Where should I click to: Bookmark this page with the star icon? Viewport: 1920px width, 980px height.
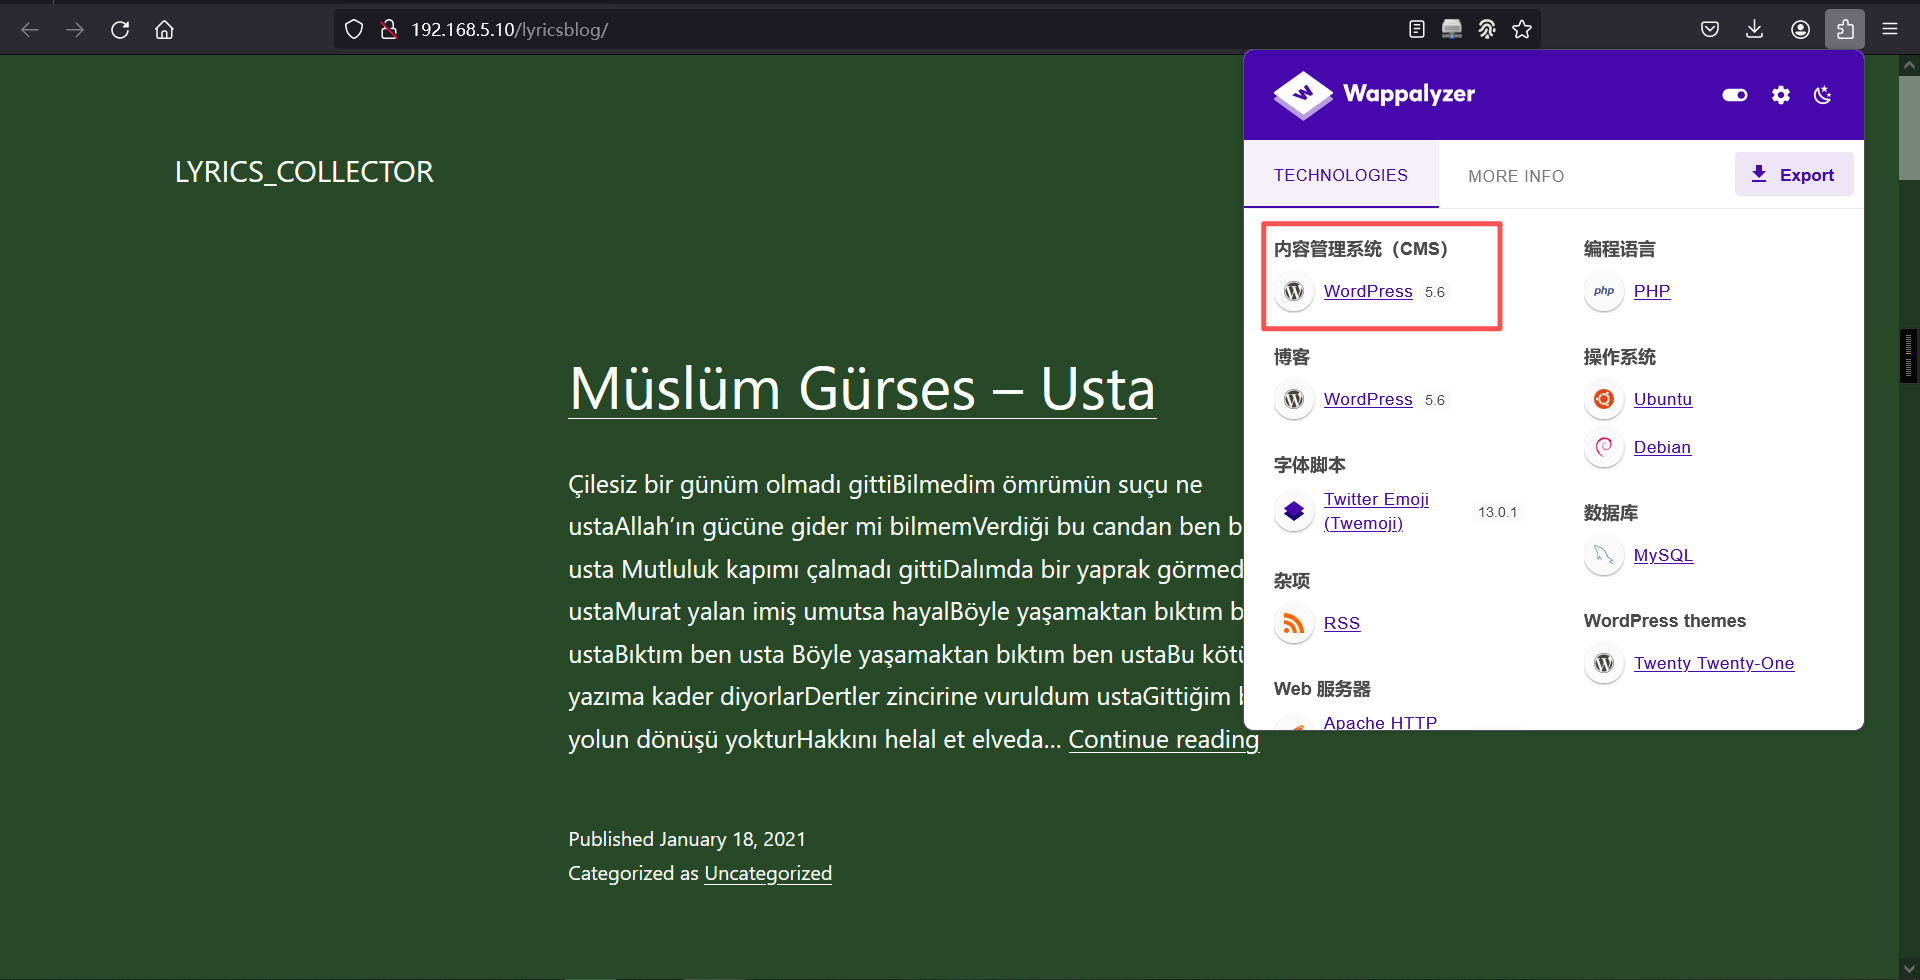point(1522,30)
